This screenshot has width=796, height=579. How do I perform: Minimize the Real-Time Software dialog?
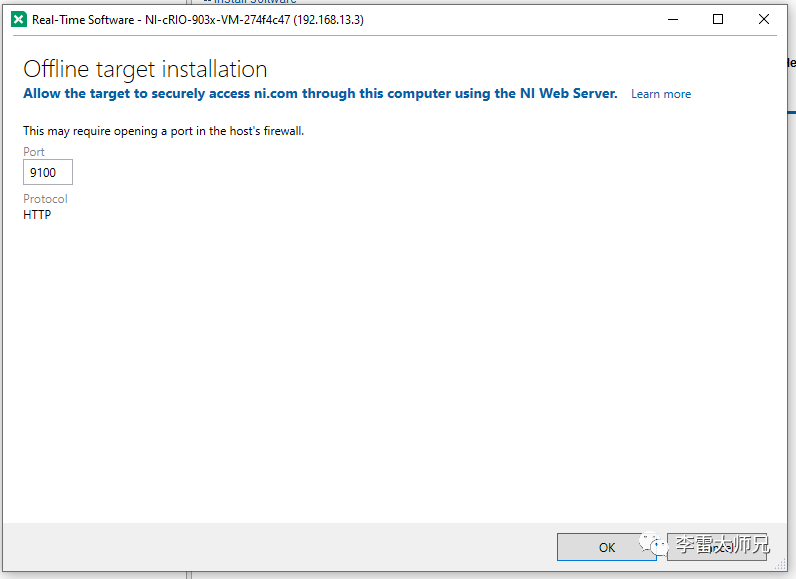coord(671,19)
